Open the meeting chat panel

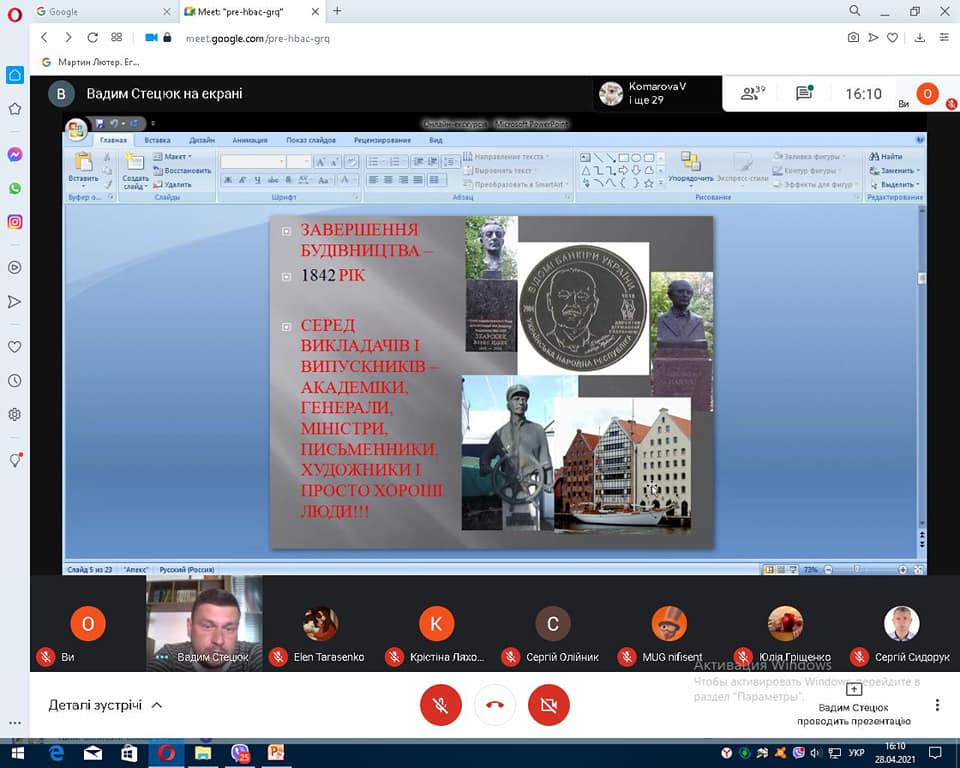804,94
